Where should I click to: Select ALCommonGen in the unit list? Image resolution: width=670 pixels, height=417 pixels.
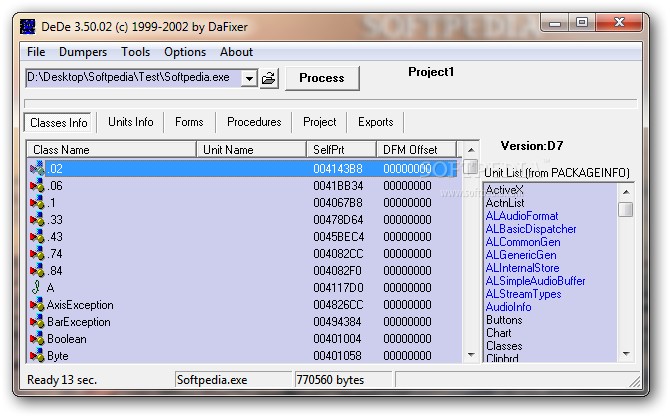(523, 242)
